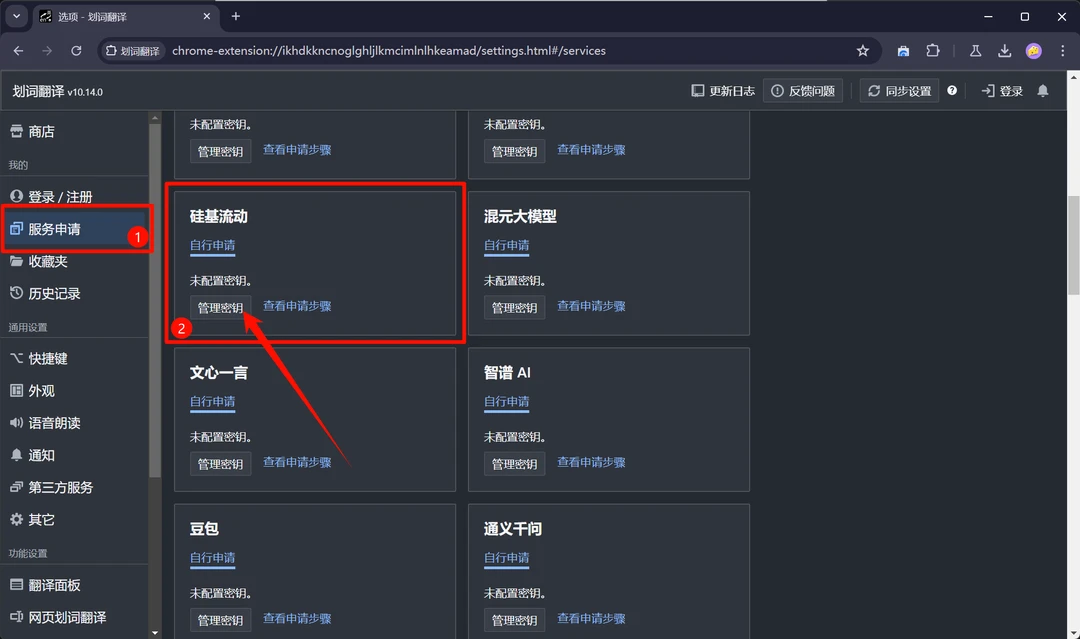This screenshot has height=639, width=1080.
Task: Open notifications bell icon in header
Action: coord(1043,91)
